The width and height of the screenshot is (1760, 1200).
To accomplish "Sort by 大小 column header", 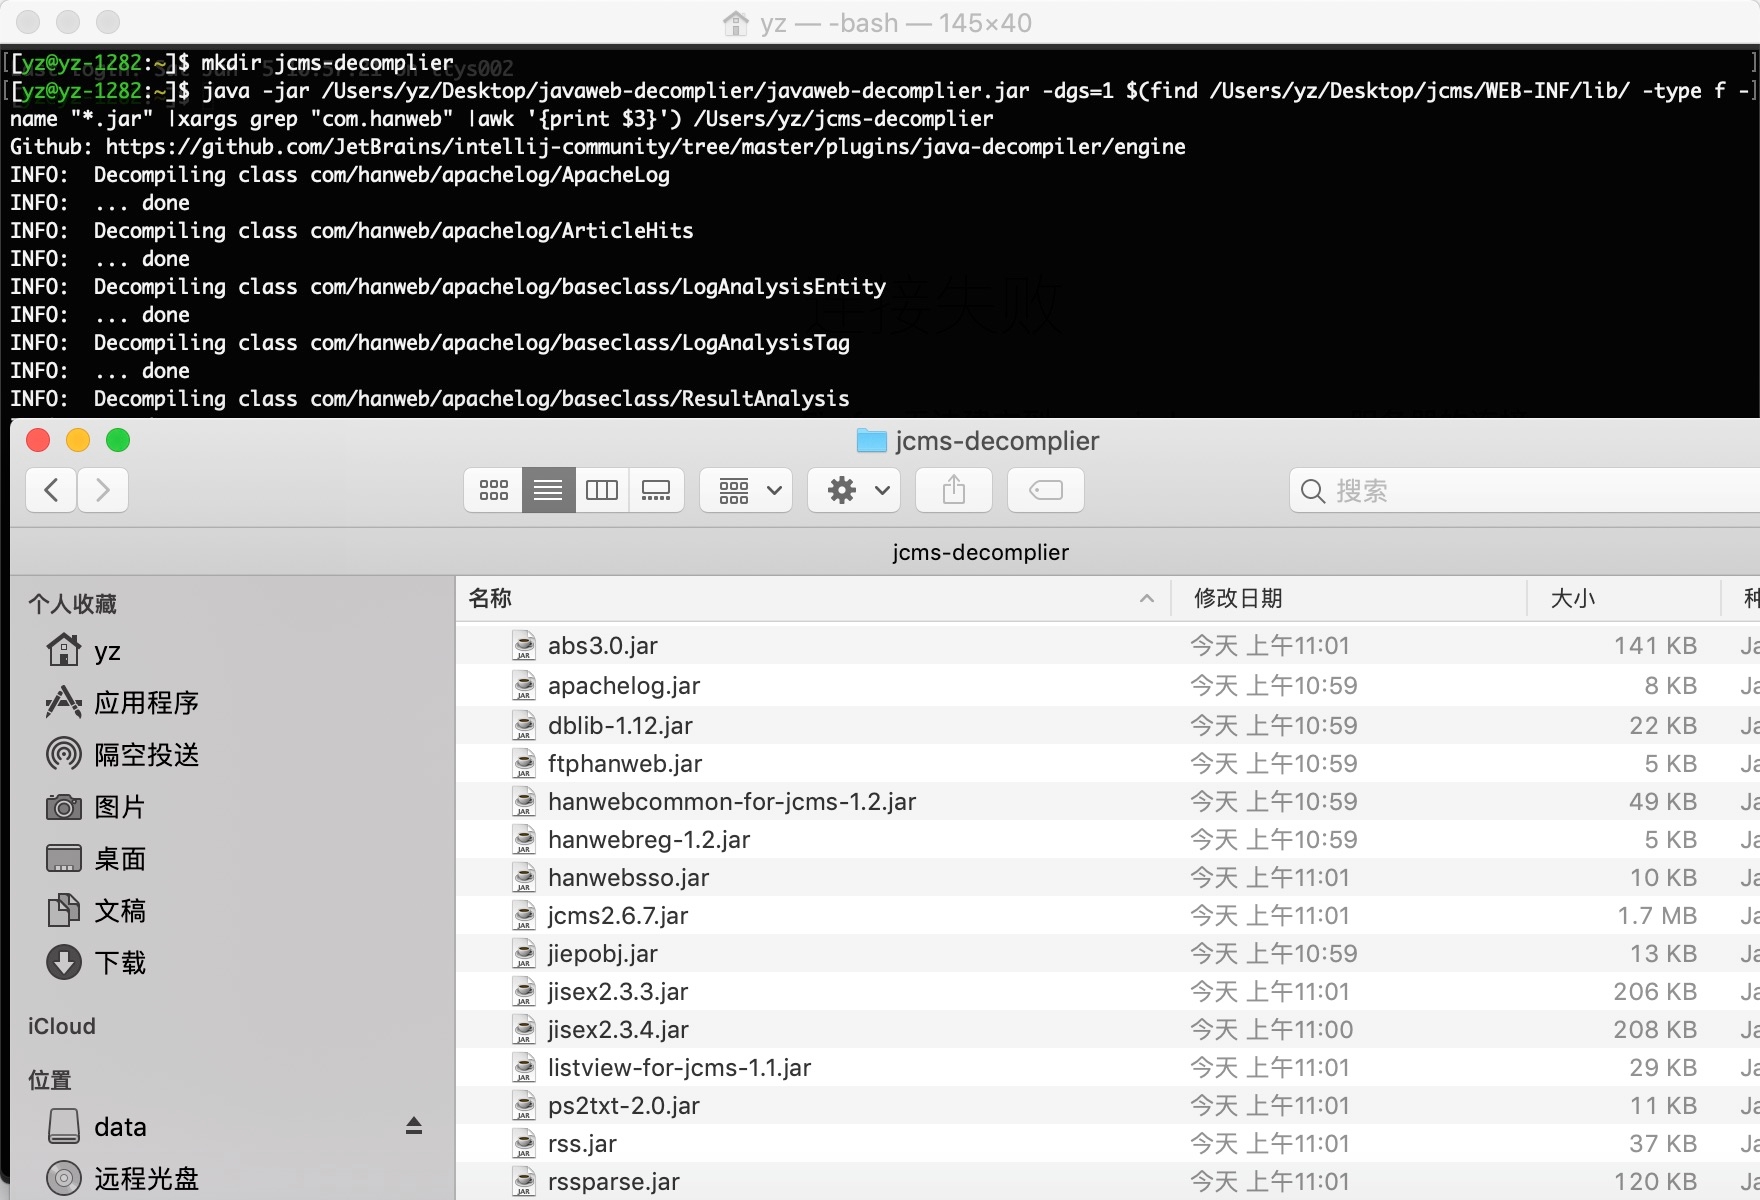I will click(1572, 598).
